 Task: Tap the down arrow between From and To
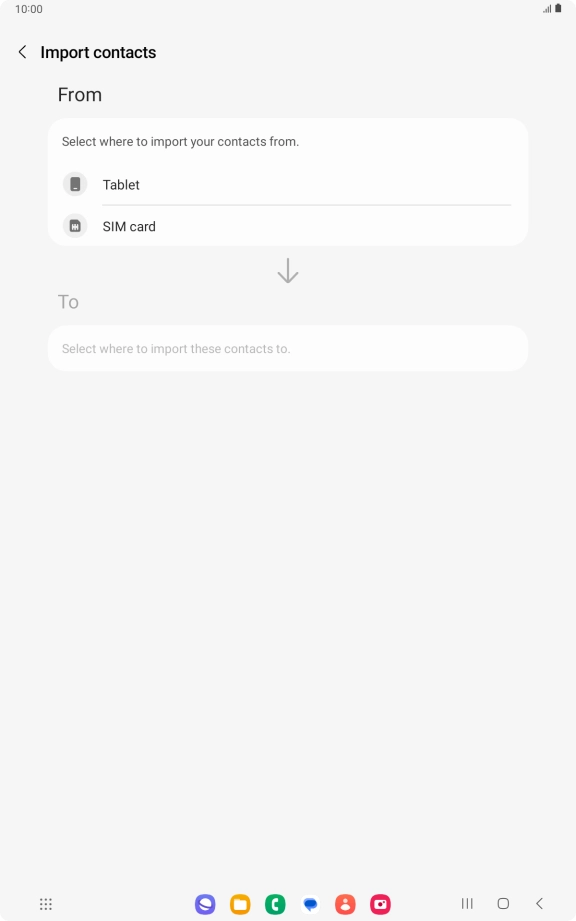coord(288,271)
